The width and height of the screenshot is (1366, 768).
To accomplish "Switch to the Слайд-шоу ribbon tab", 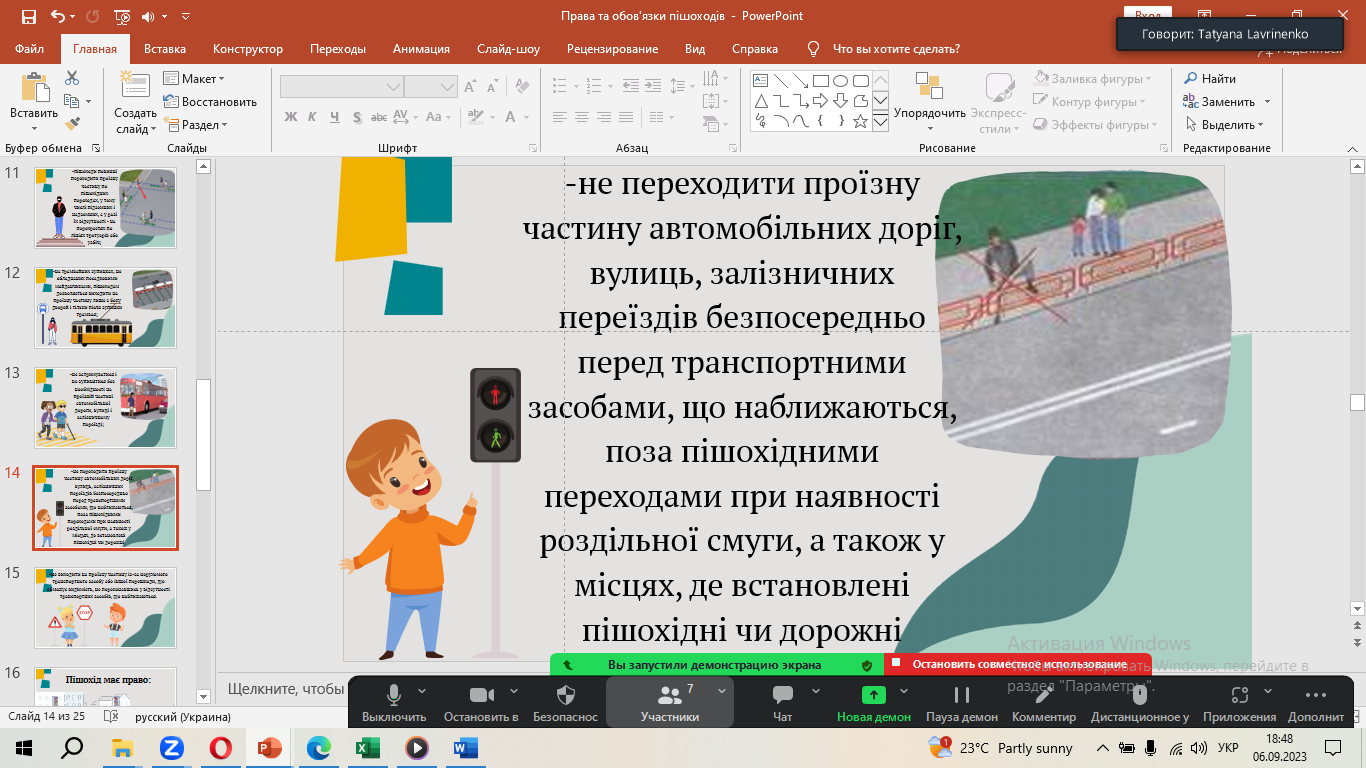I will coord(508,49).
